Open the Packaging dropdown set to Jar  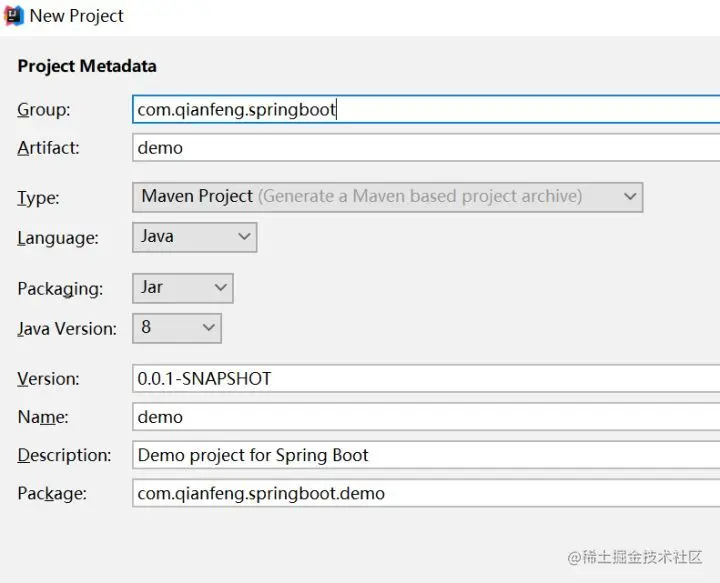pos(183,288)
